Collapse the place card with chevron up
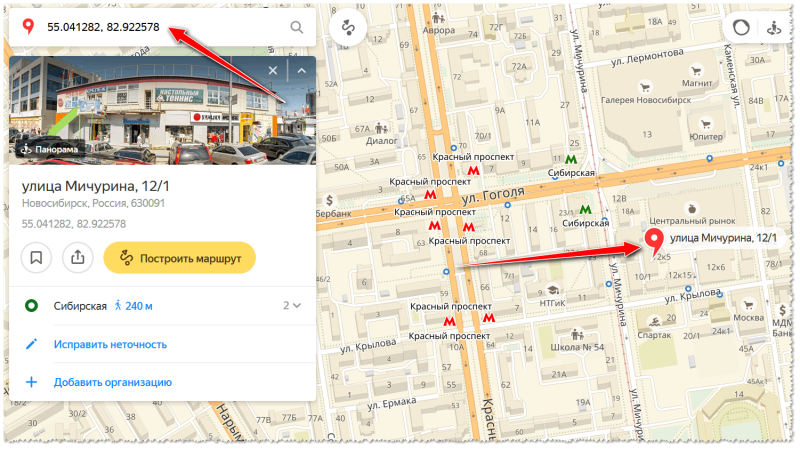 [x=302, y=70]
